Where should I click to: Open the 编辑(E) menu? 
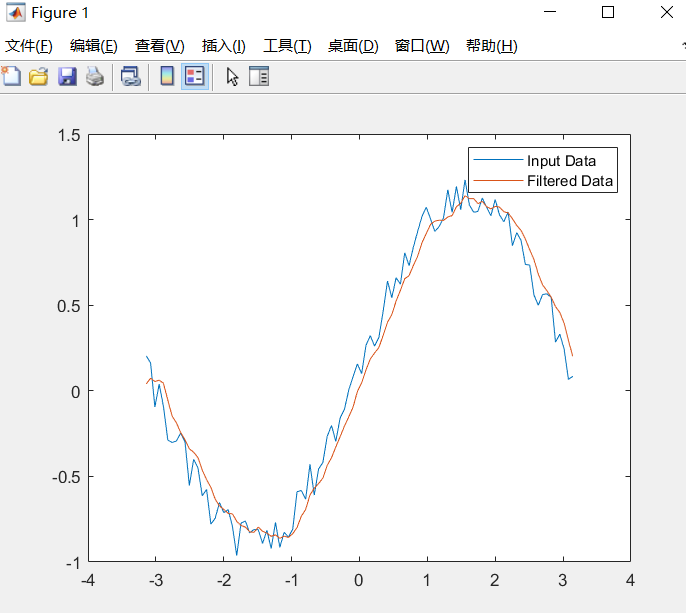click(x=94, y=46)
